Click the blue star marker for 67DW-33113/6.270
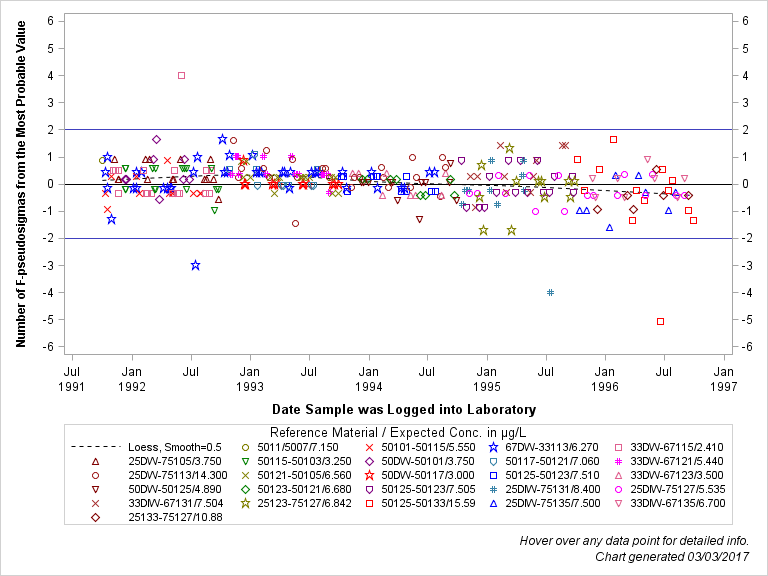The height and width of the screenshot is (576, 768). click(494, 448)
